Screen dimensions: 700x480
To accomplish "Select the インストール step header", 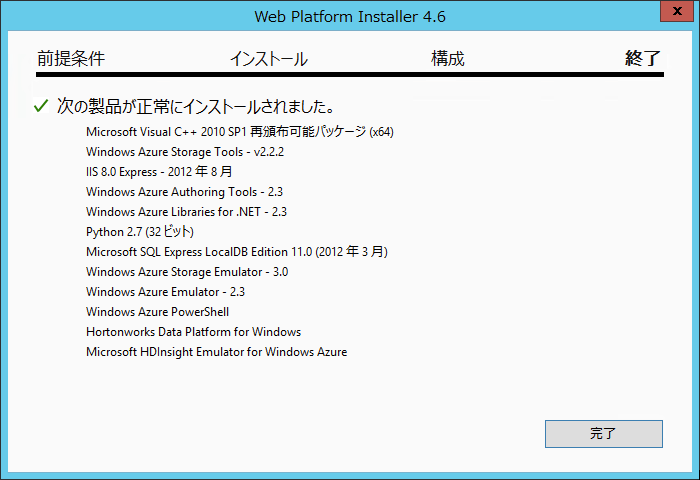I will pyautogui.click(x=269, y=58).
